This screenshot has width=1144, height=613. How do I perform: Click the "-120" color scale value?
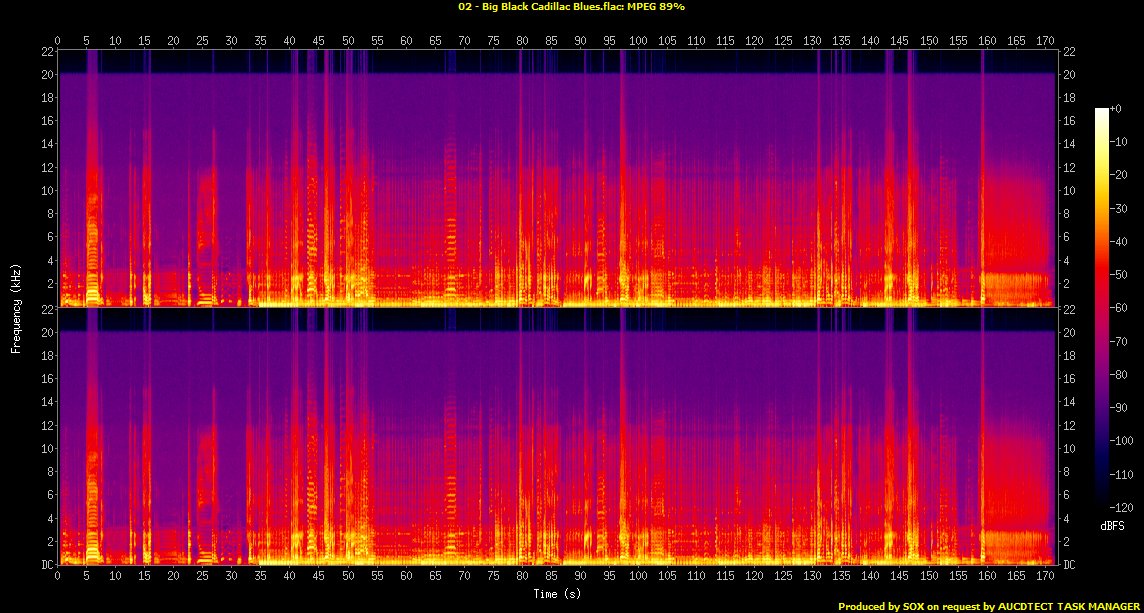[1120, 506]
